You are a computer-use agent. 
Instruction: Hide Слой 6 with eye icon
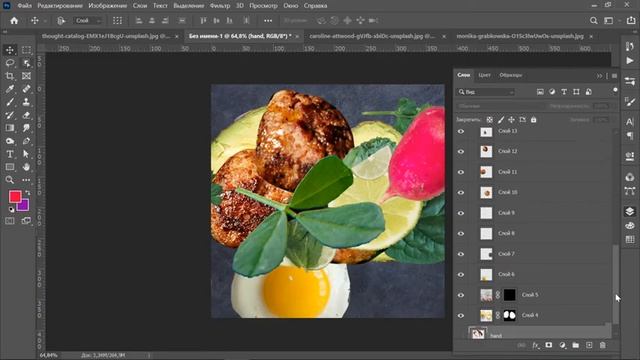click(461, 274)
